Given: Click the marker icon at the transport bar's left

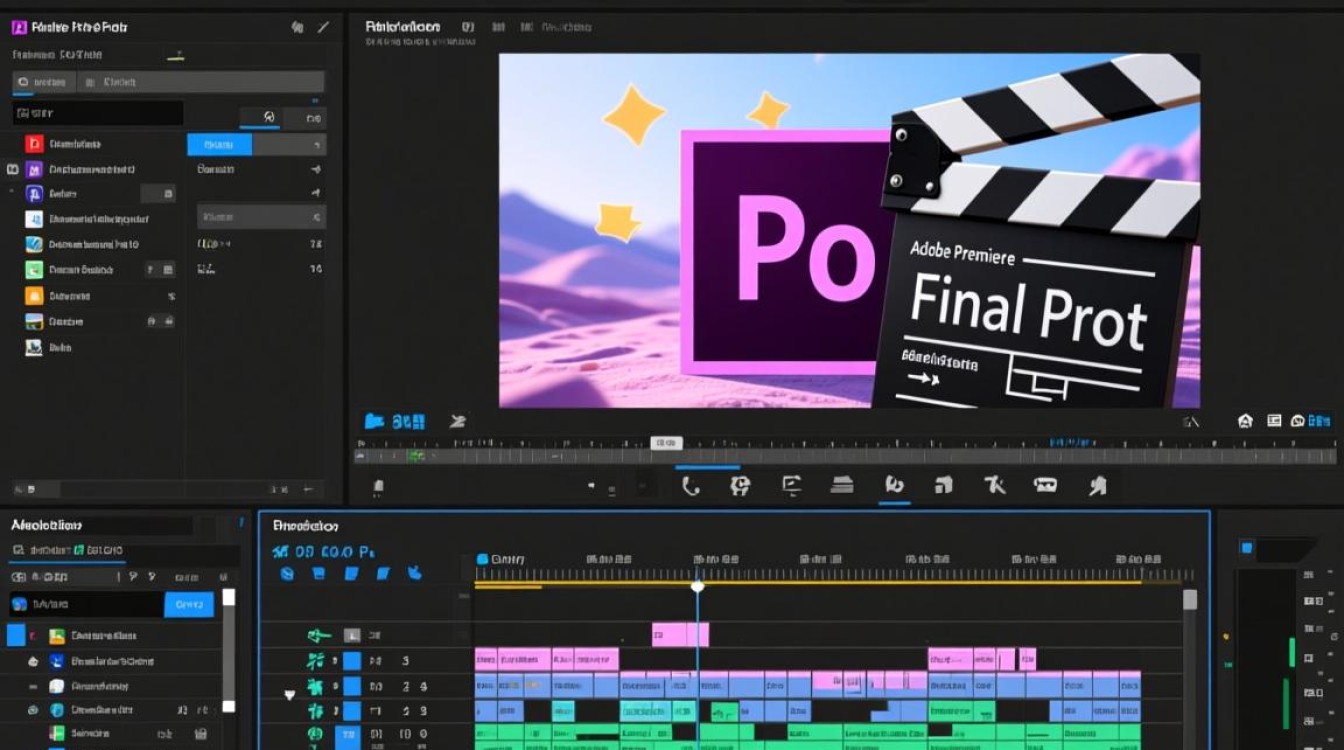Looking at the screenshot, I should (x=378, y=488).
